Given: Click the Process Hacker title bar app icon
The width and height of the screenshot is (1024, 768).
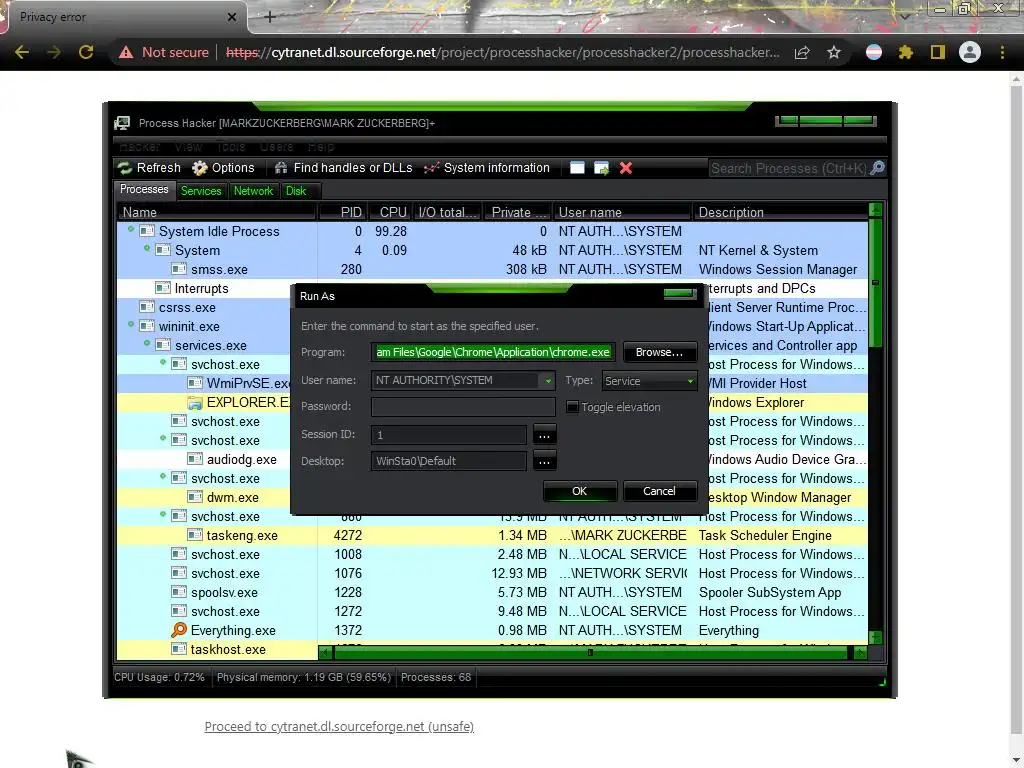Looking at the screenshot, I should click(122, 123).
